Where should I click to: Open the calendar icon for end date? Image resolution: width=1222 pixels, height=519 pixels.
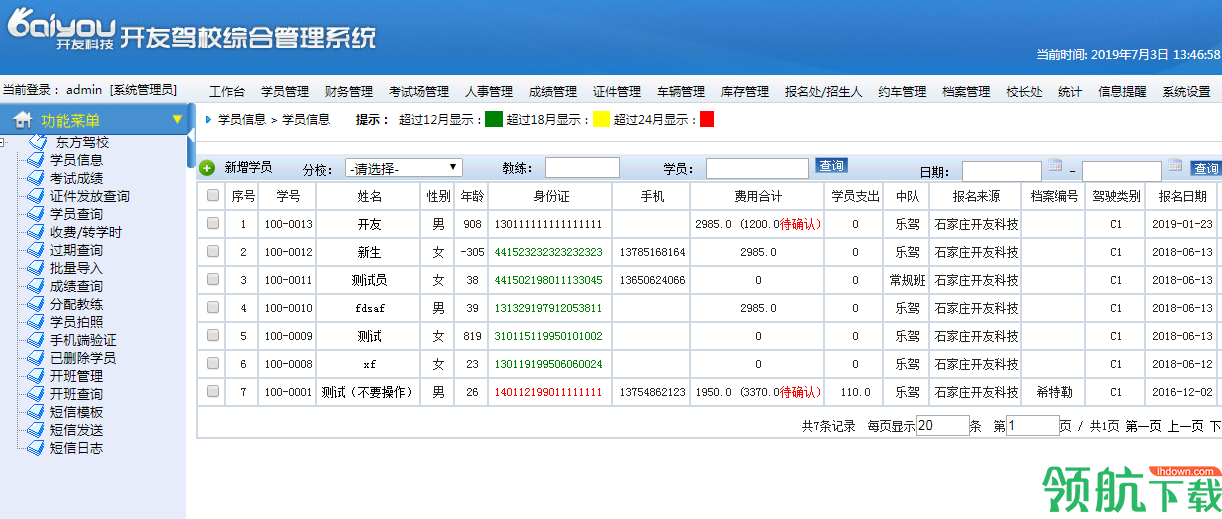click(1175, 165)
